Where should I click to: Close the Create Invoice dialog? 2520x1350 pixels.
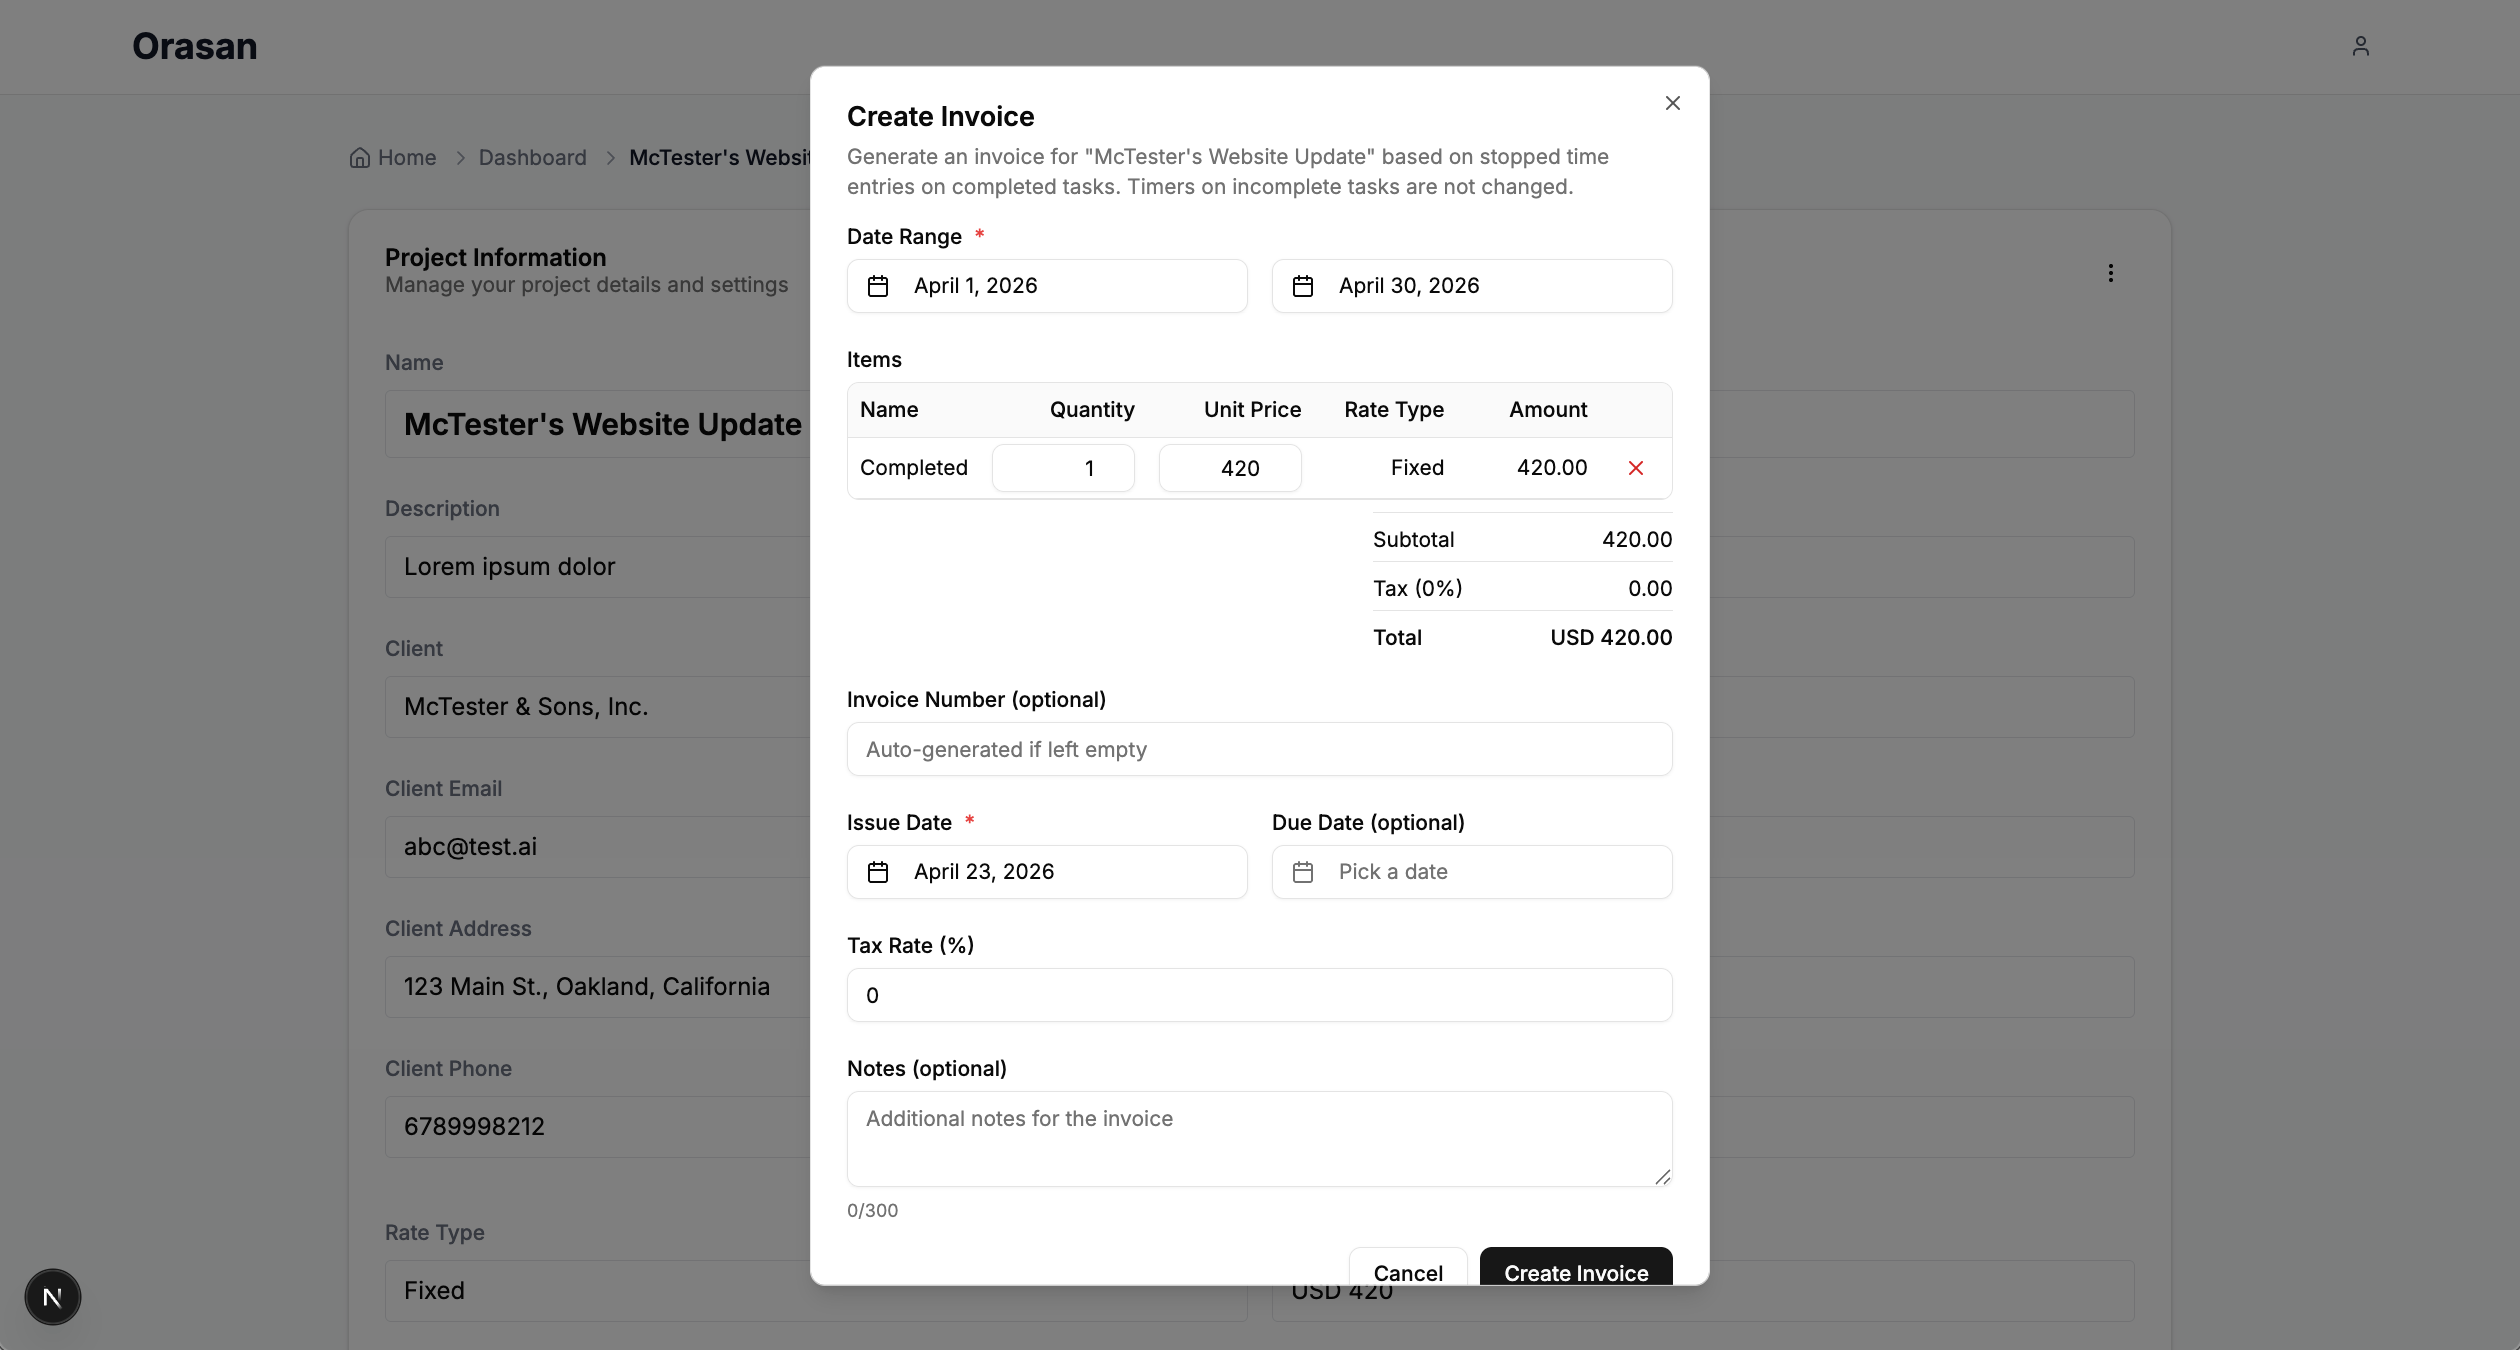click(1672, 103)
